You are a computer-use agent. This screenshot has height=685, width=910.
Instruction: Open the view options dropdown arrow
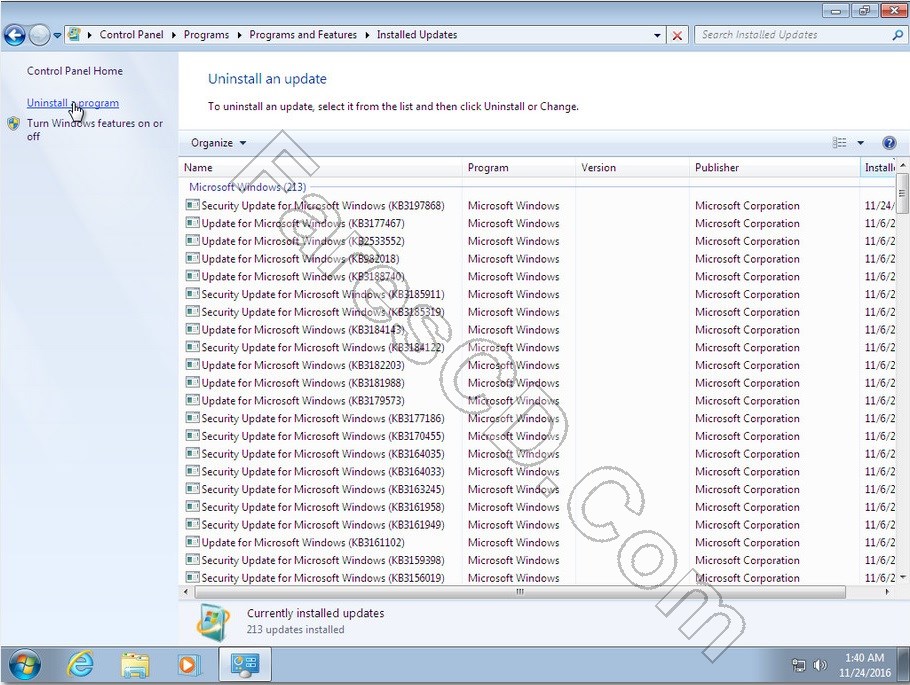[x=861, y=143]
